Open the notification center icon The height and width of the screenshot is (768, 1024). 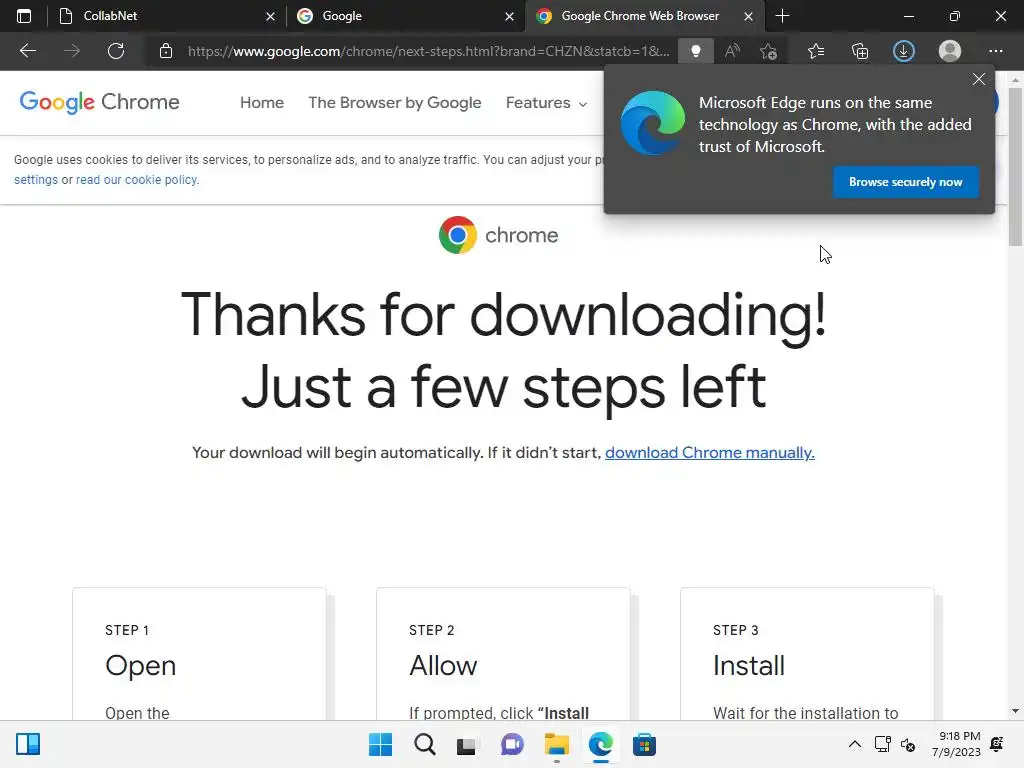[997, 744]
